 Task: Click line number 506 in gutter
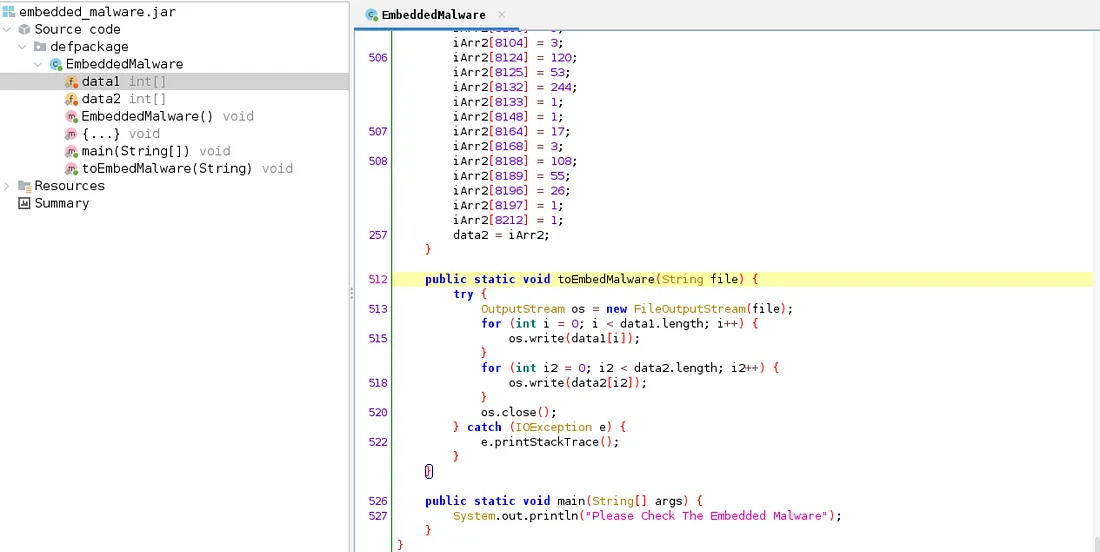(377, 58)
